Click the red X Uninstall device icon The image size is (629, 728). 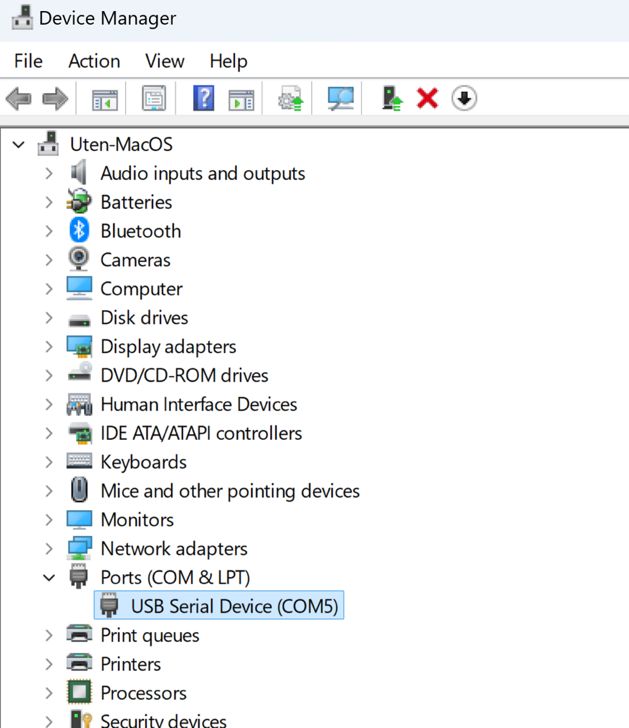427,98
